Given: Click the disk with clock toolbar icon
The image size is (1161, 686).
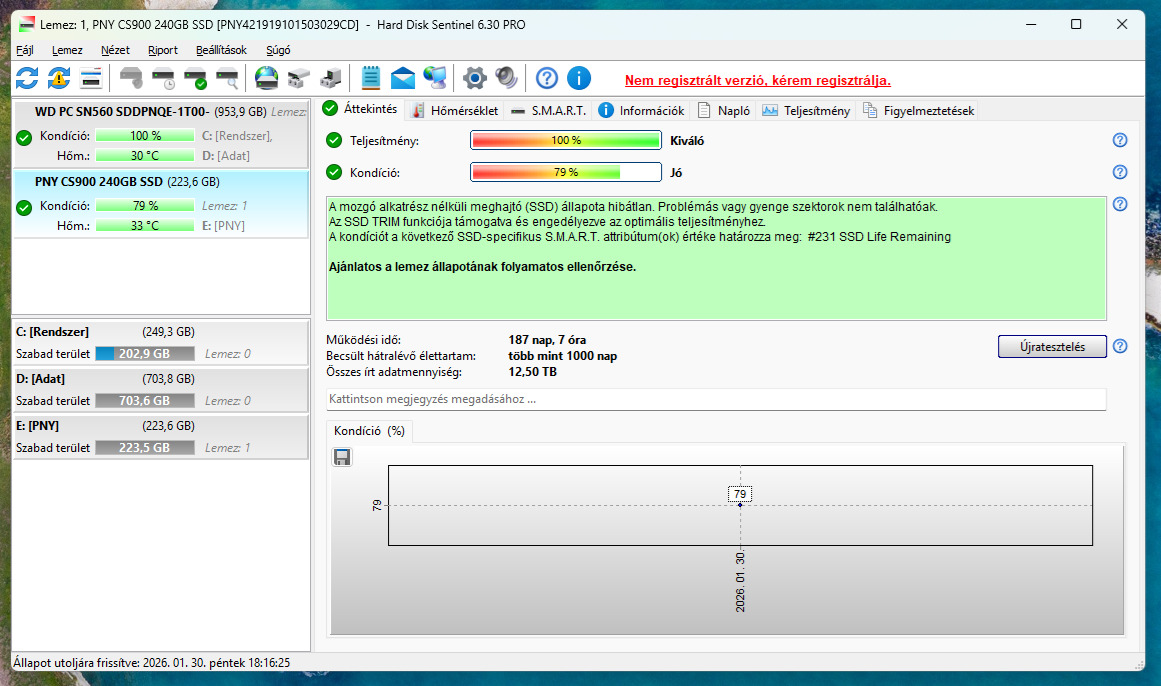Looking at the screenshot, I should [163, 78].
